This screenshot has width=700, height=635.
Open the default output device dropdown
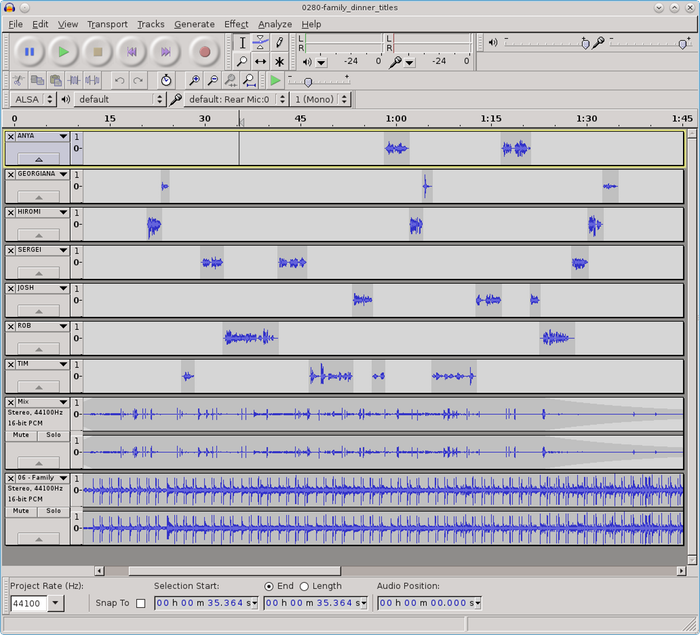click(x=120, y=99)
